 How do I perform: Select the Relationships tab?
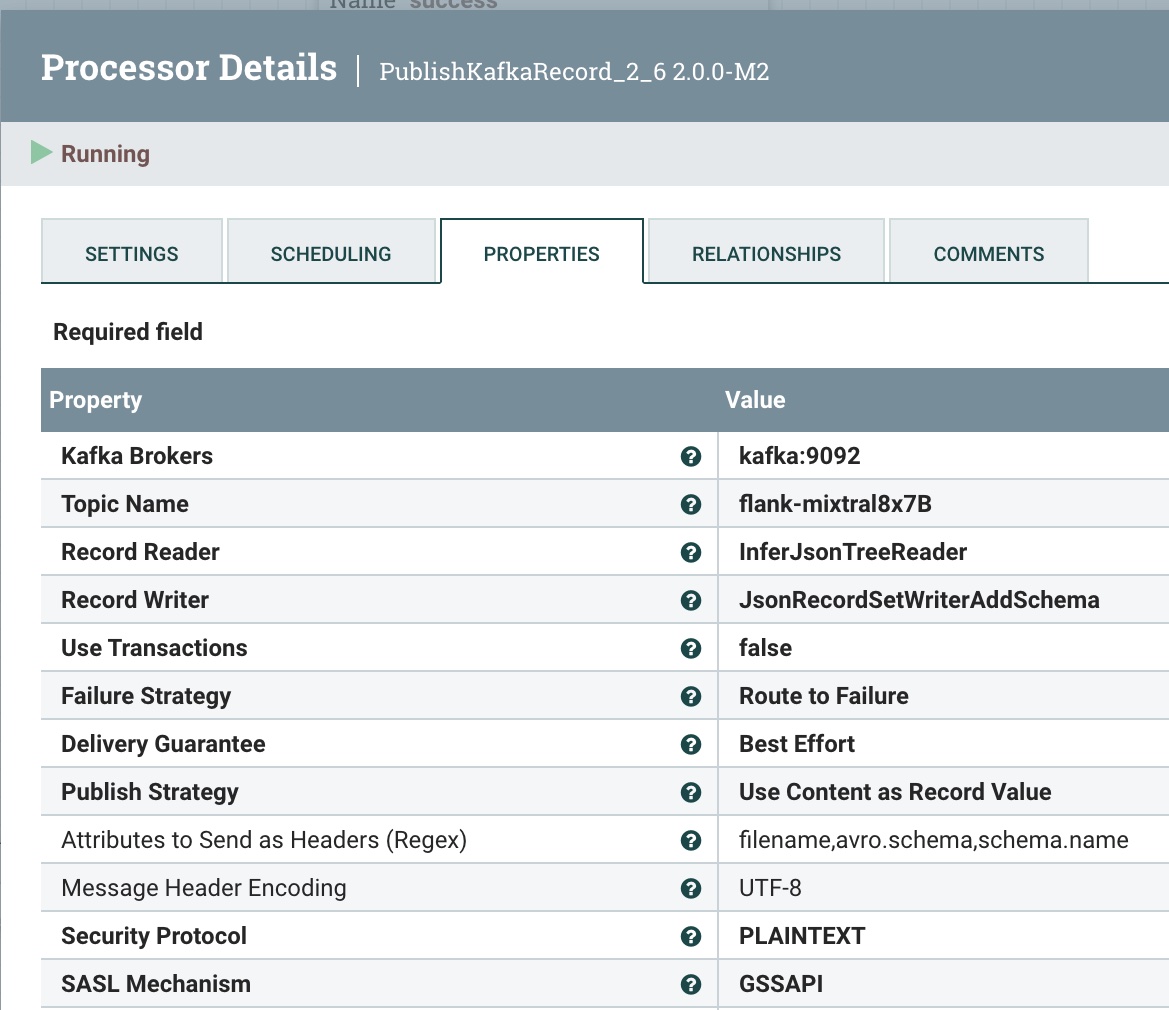(x=766, y=254)
